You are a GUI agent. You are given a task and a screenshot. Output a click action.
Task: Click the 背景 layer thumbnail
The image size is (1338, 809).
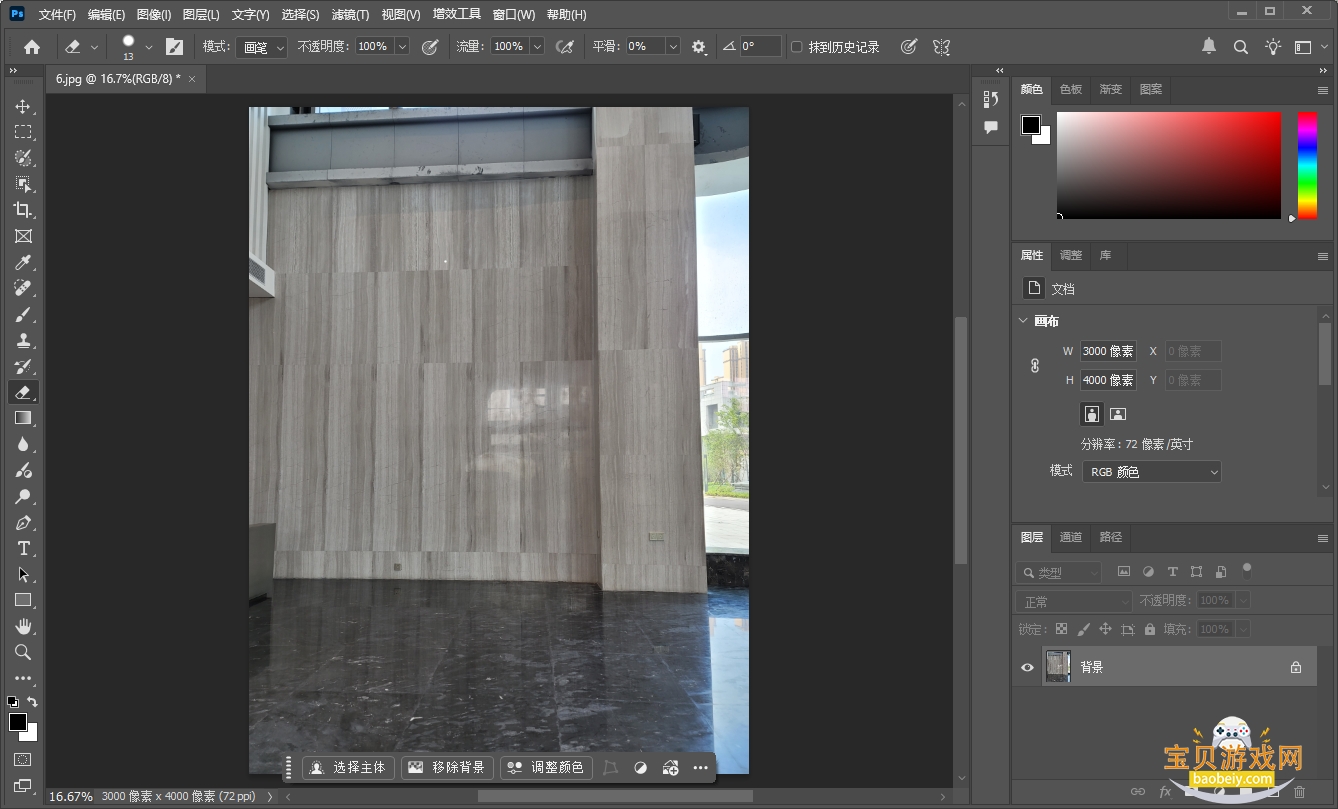click(1058, 667)
